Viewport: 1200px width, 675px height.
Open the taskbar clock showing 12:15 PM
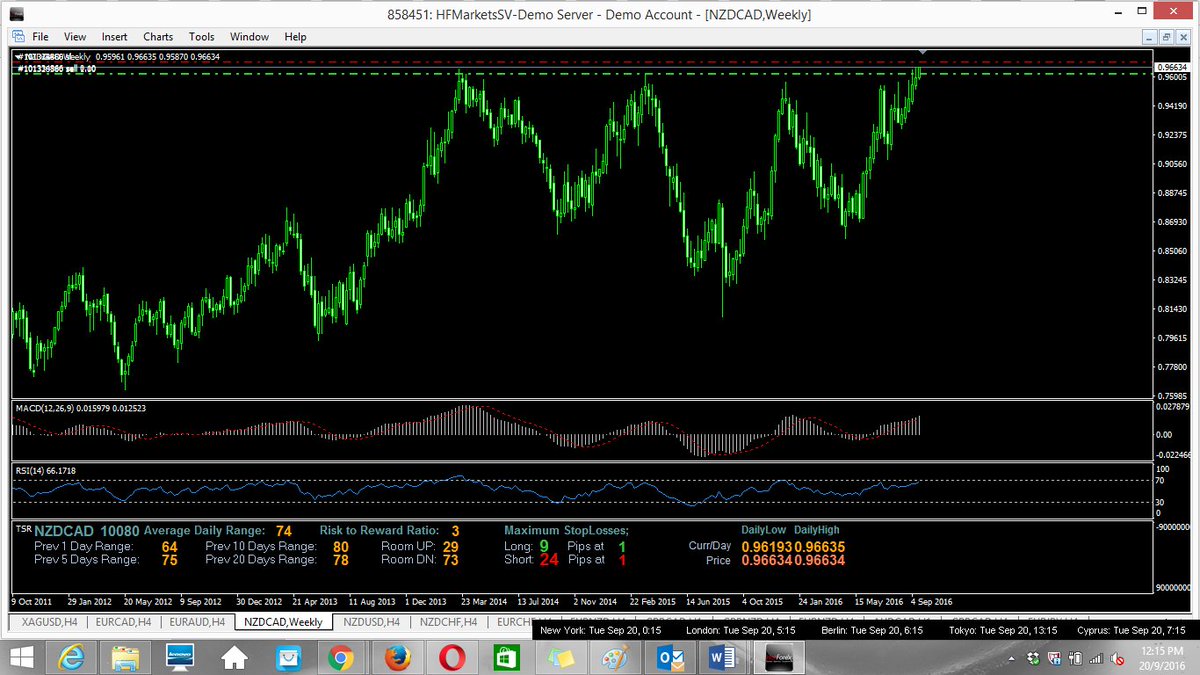pos(1160,658)
